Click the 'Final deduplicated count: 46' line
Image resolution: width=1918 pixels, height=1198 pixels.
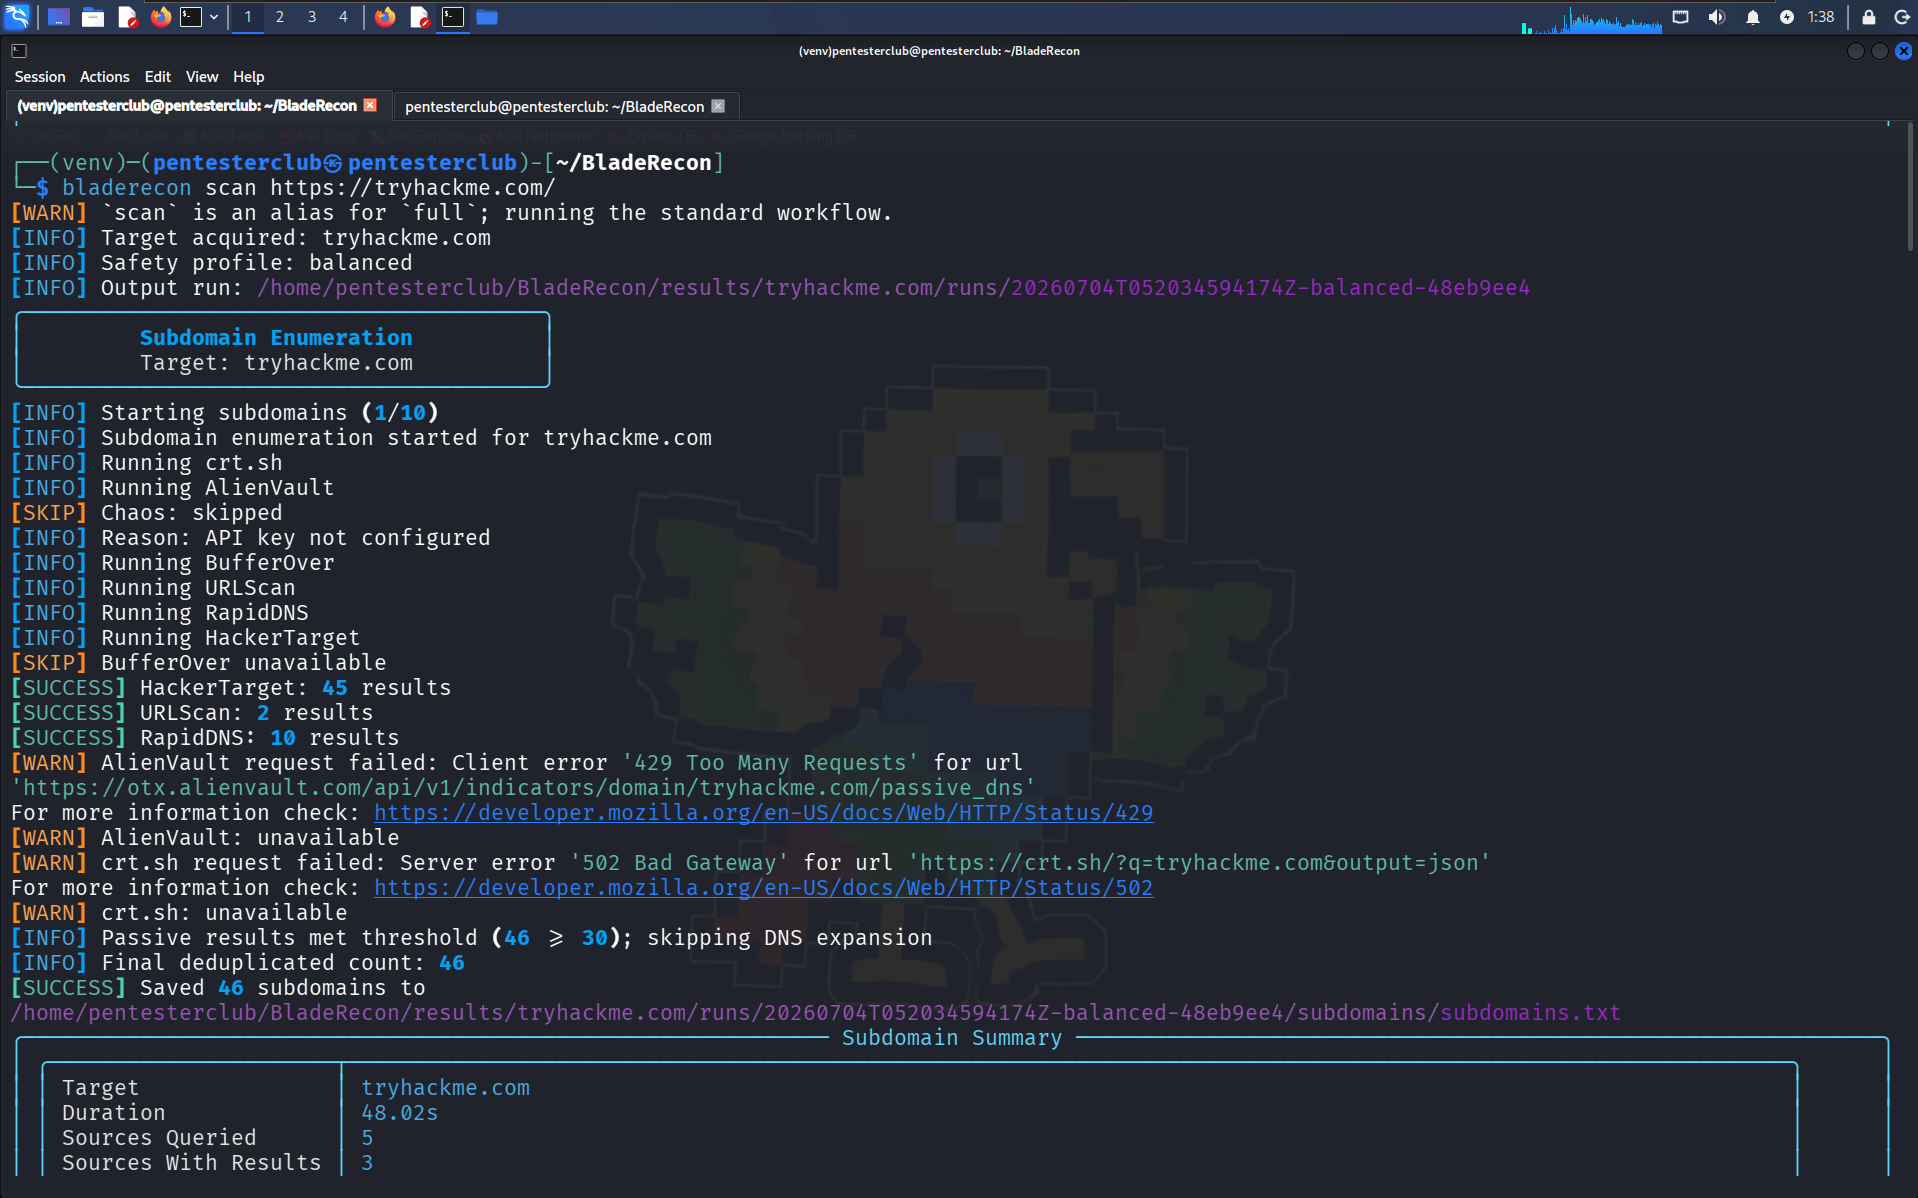tap(238, 963)
